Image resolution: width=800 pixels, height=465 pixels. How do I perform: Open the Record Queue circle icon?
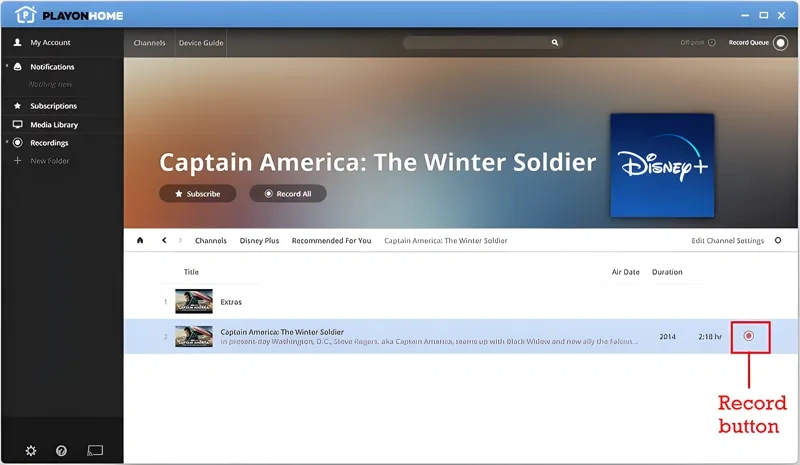[780, 43]
